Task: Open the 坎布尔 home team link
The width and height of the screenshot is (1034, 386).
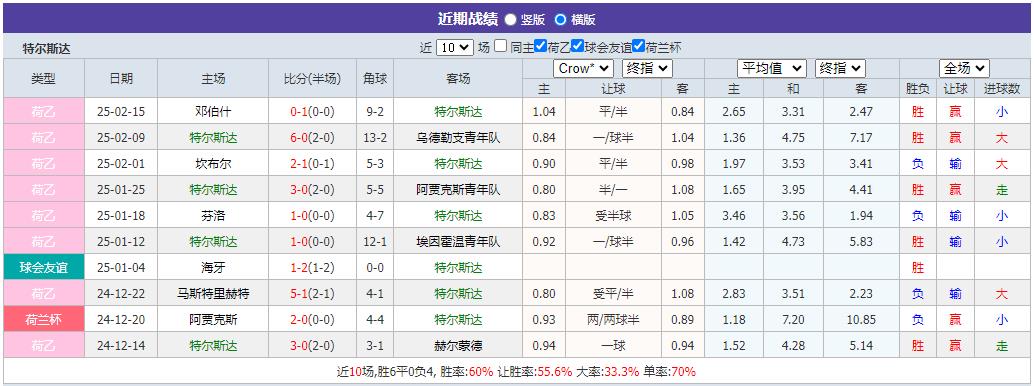Action: point(213,164)
